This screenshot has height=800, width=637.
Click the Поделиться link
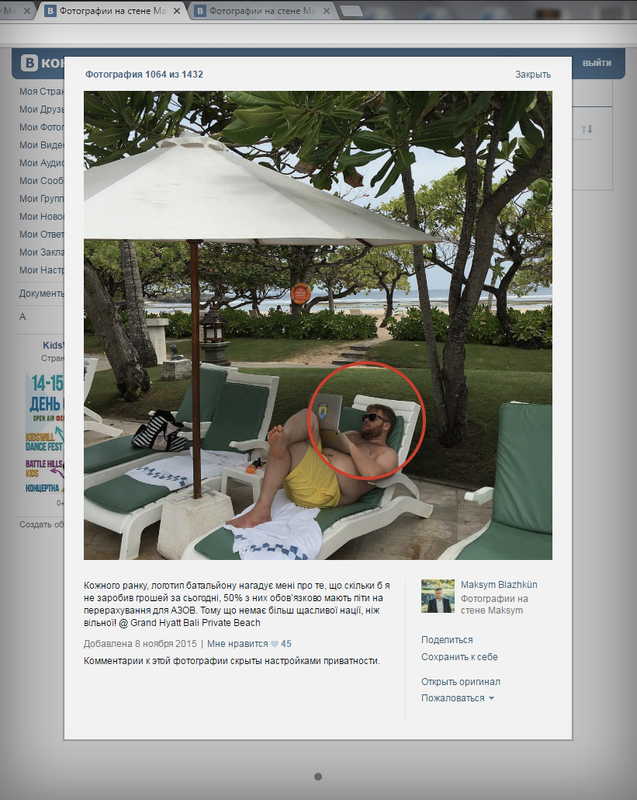[x=447, y=640]
